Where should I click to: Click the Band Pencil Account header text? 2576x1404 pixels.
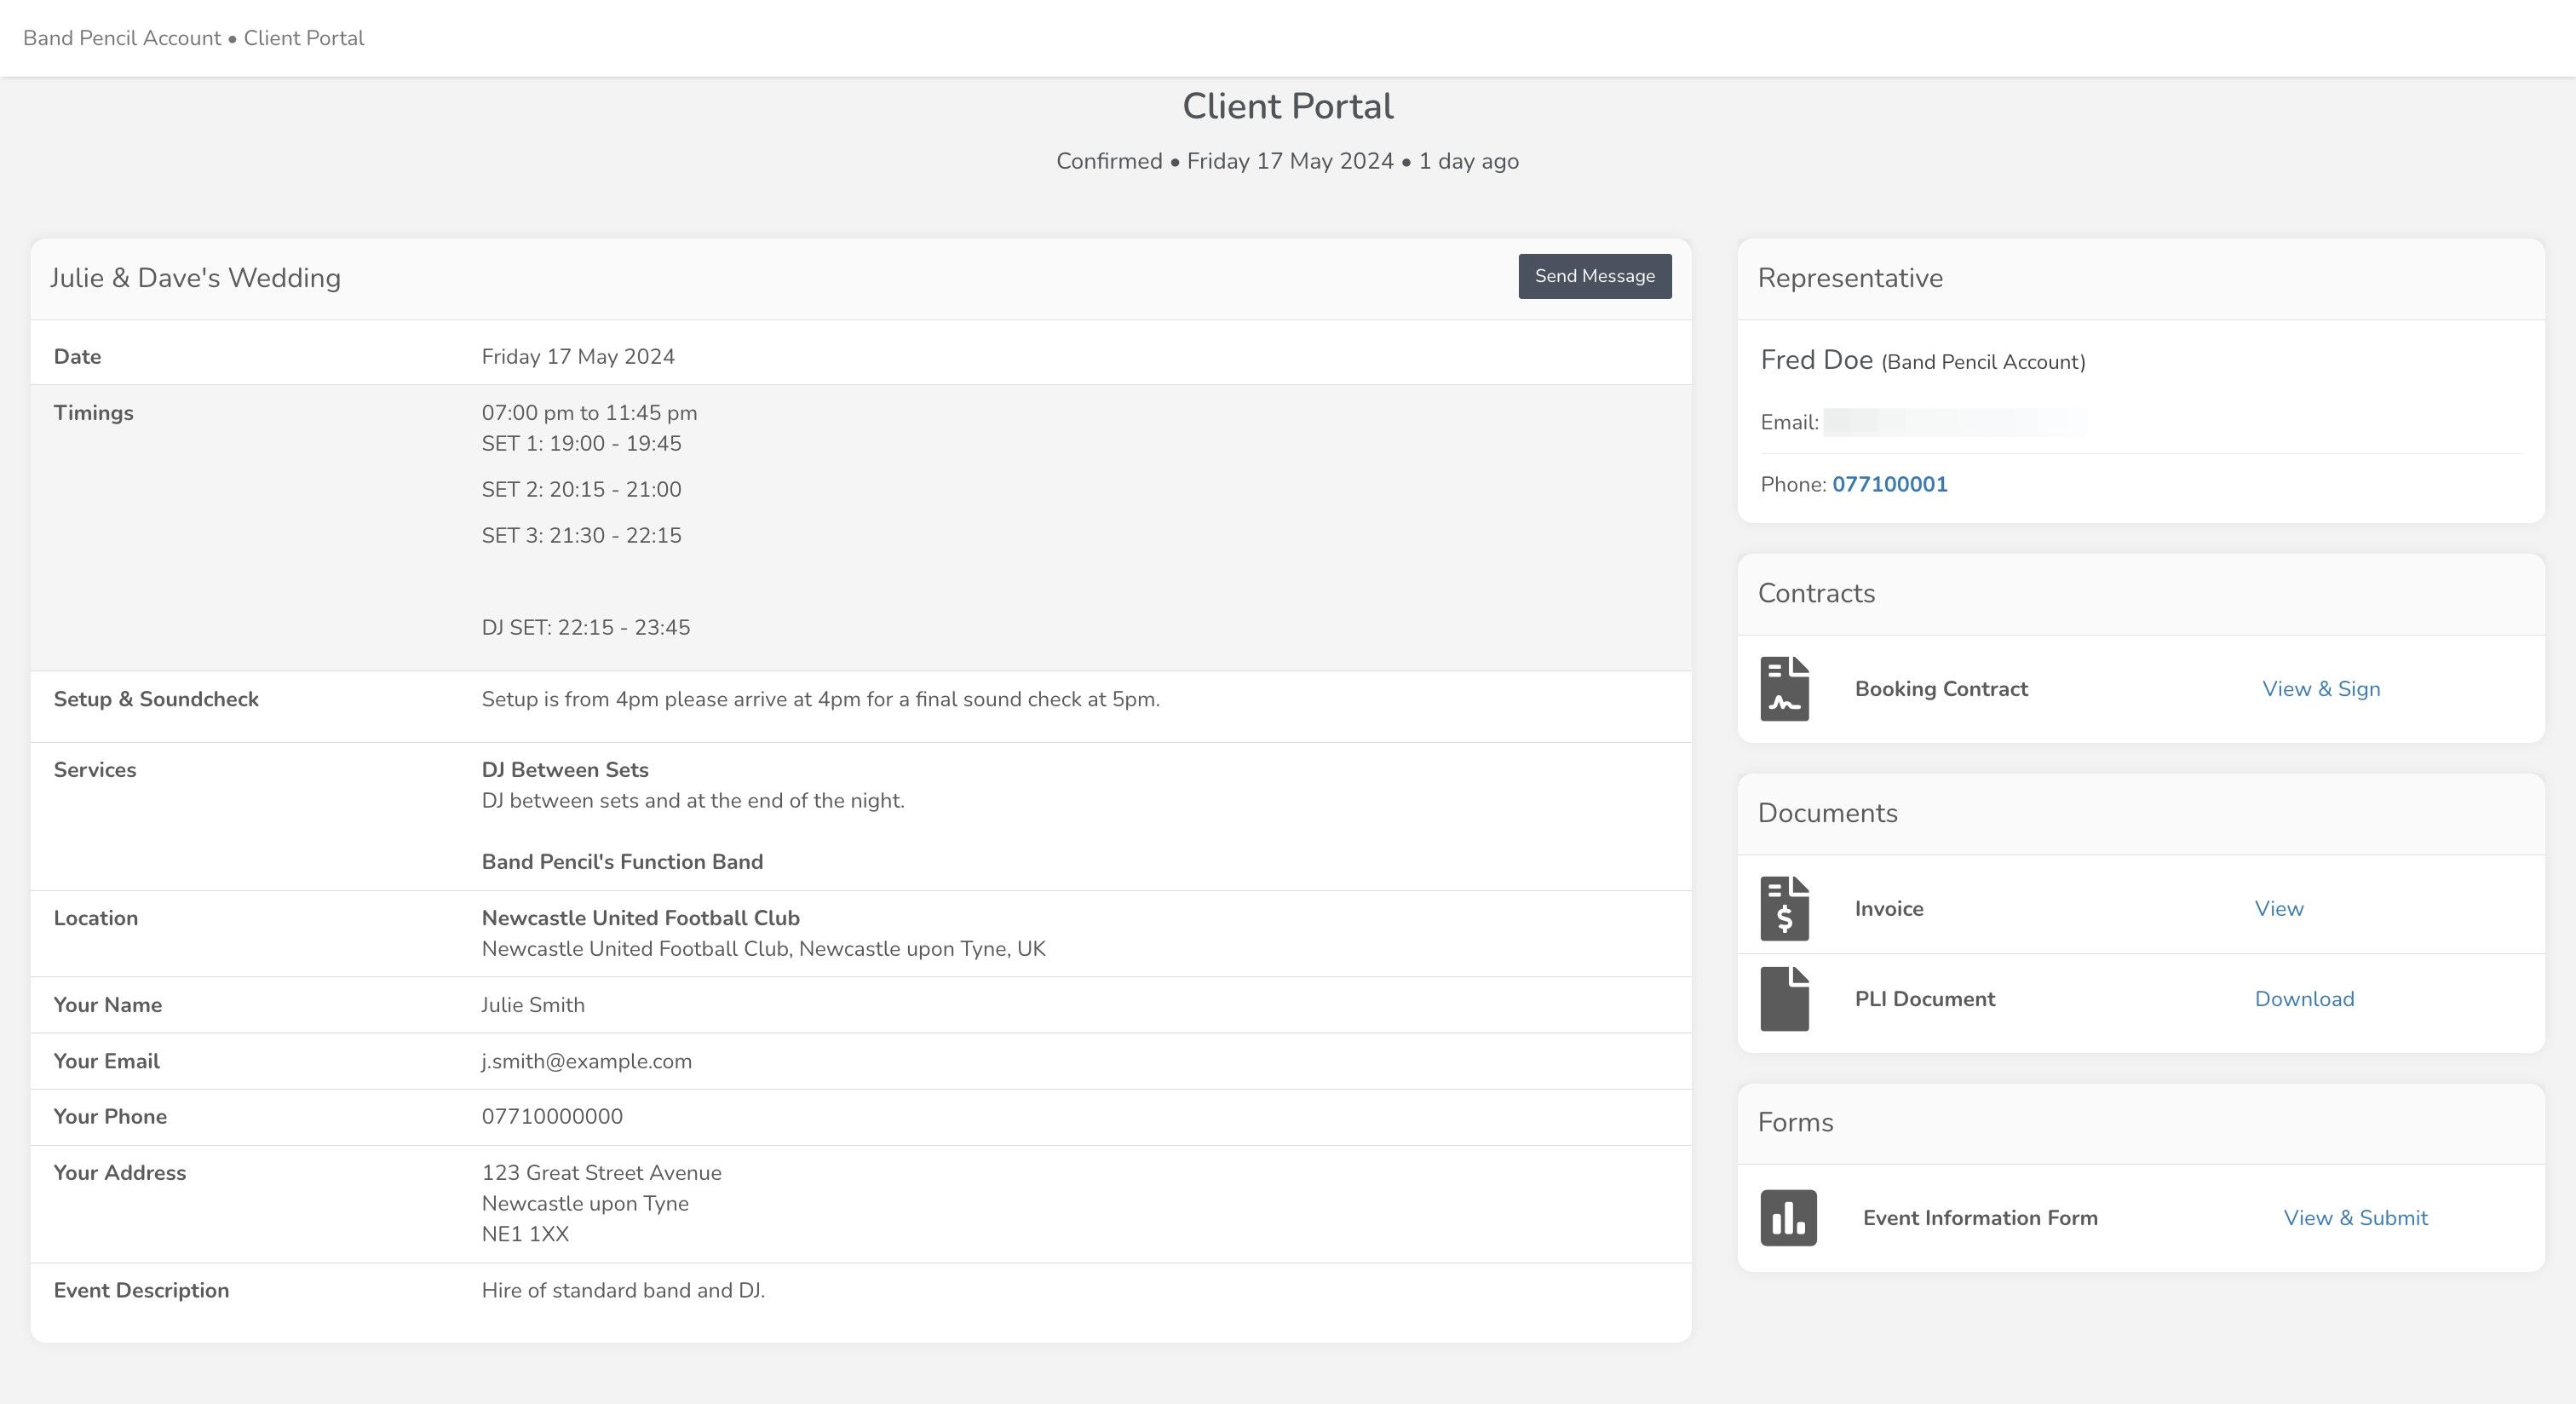[x=122, y=38]
